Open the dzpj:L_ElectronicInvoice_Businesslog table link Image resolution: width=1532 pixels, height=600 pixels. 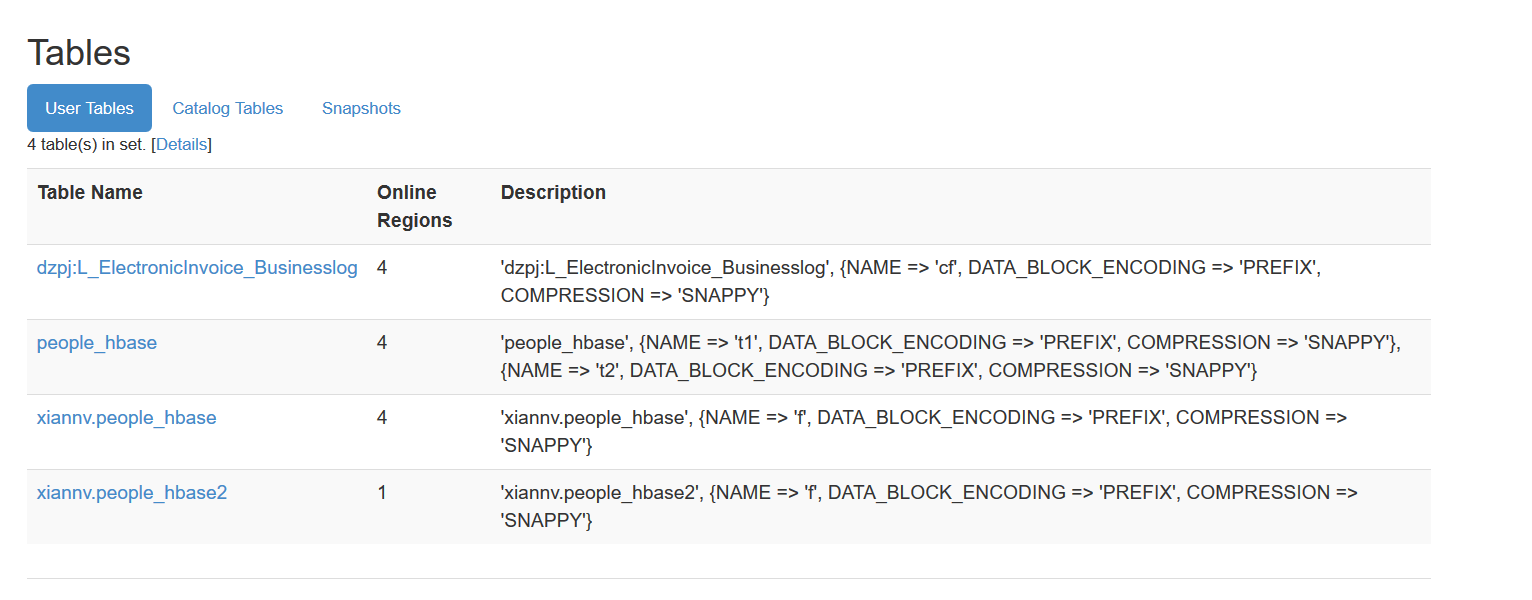pyautogui.click(x=197, y=268)
